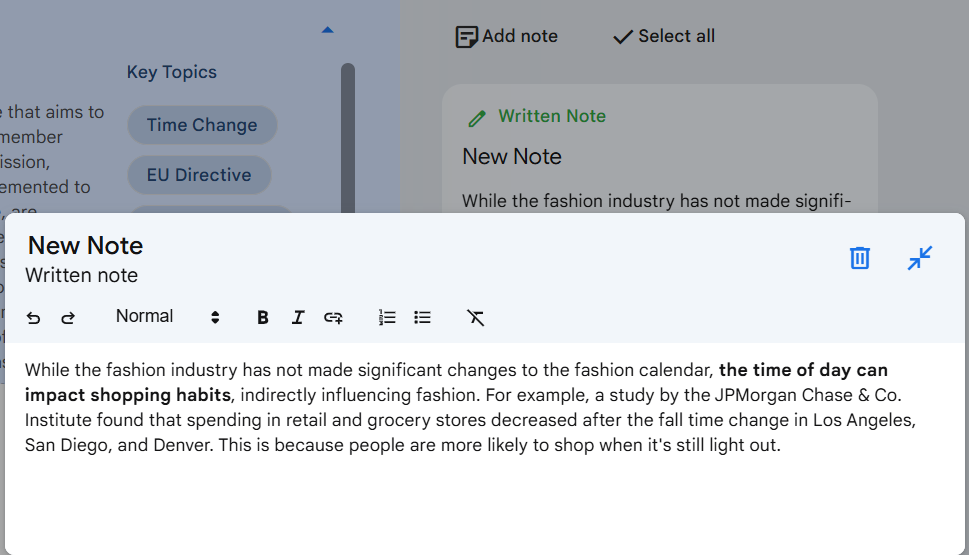Apply the bulleted list format
969x555 pixels.
(x=423, y=318)
